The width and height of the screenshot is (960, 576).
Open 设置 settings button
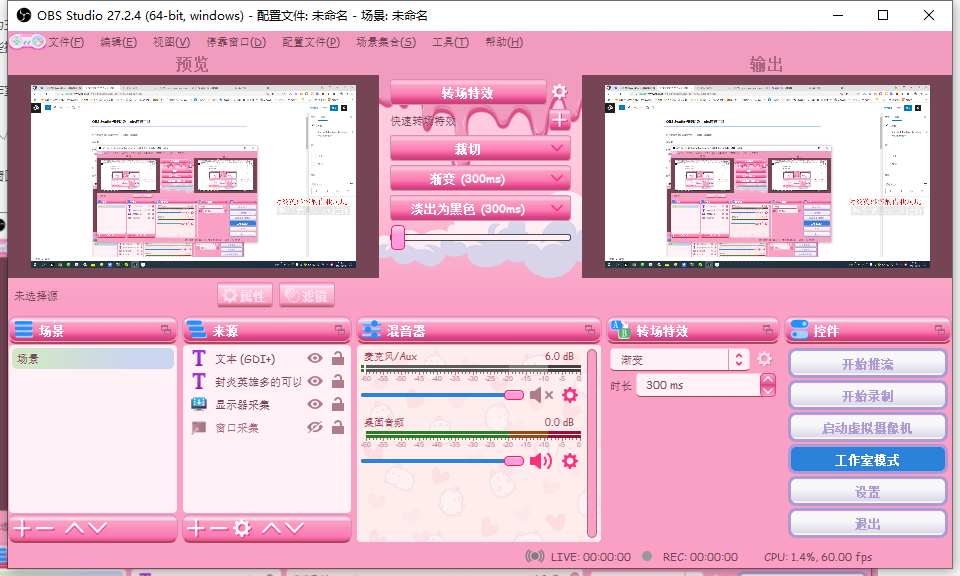[867, 492]
